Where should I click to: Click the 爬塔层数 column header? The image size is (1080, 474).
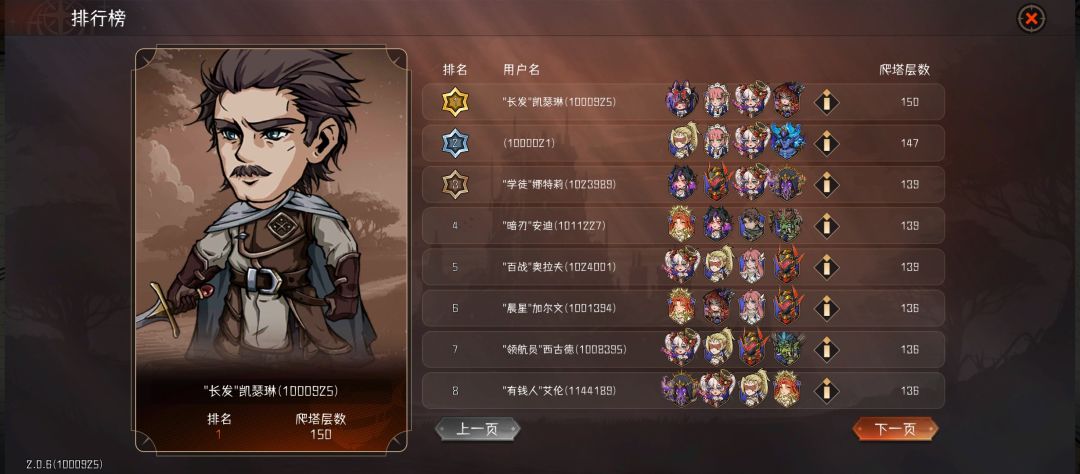904,70
